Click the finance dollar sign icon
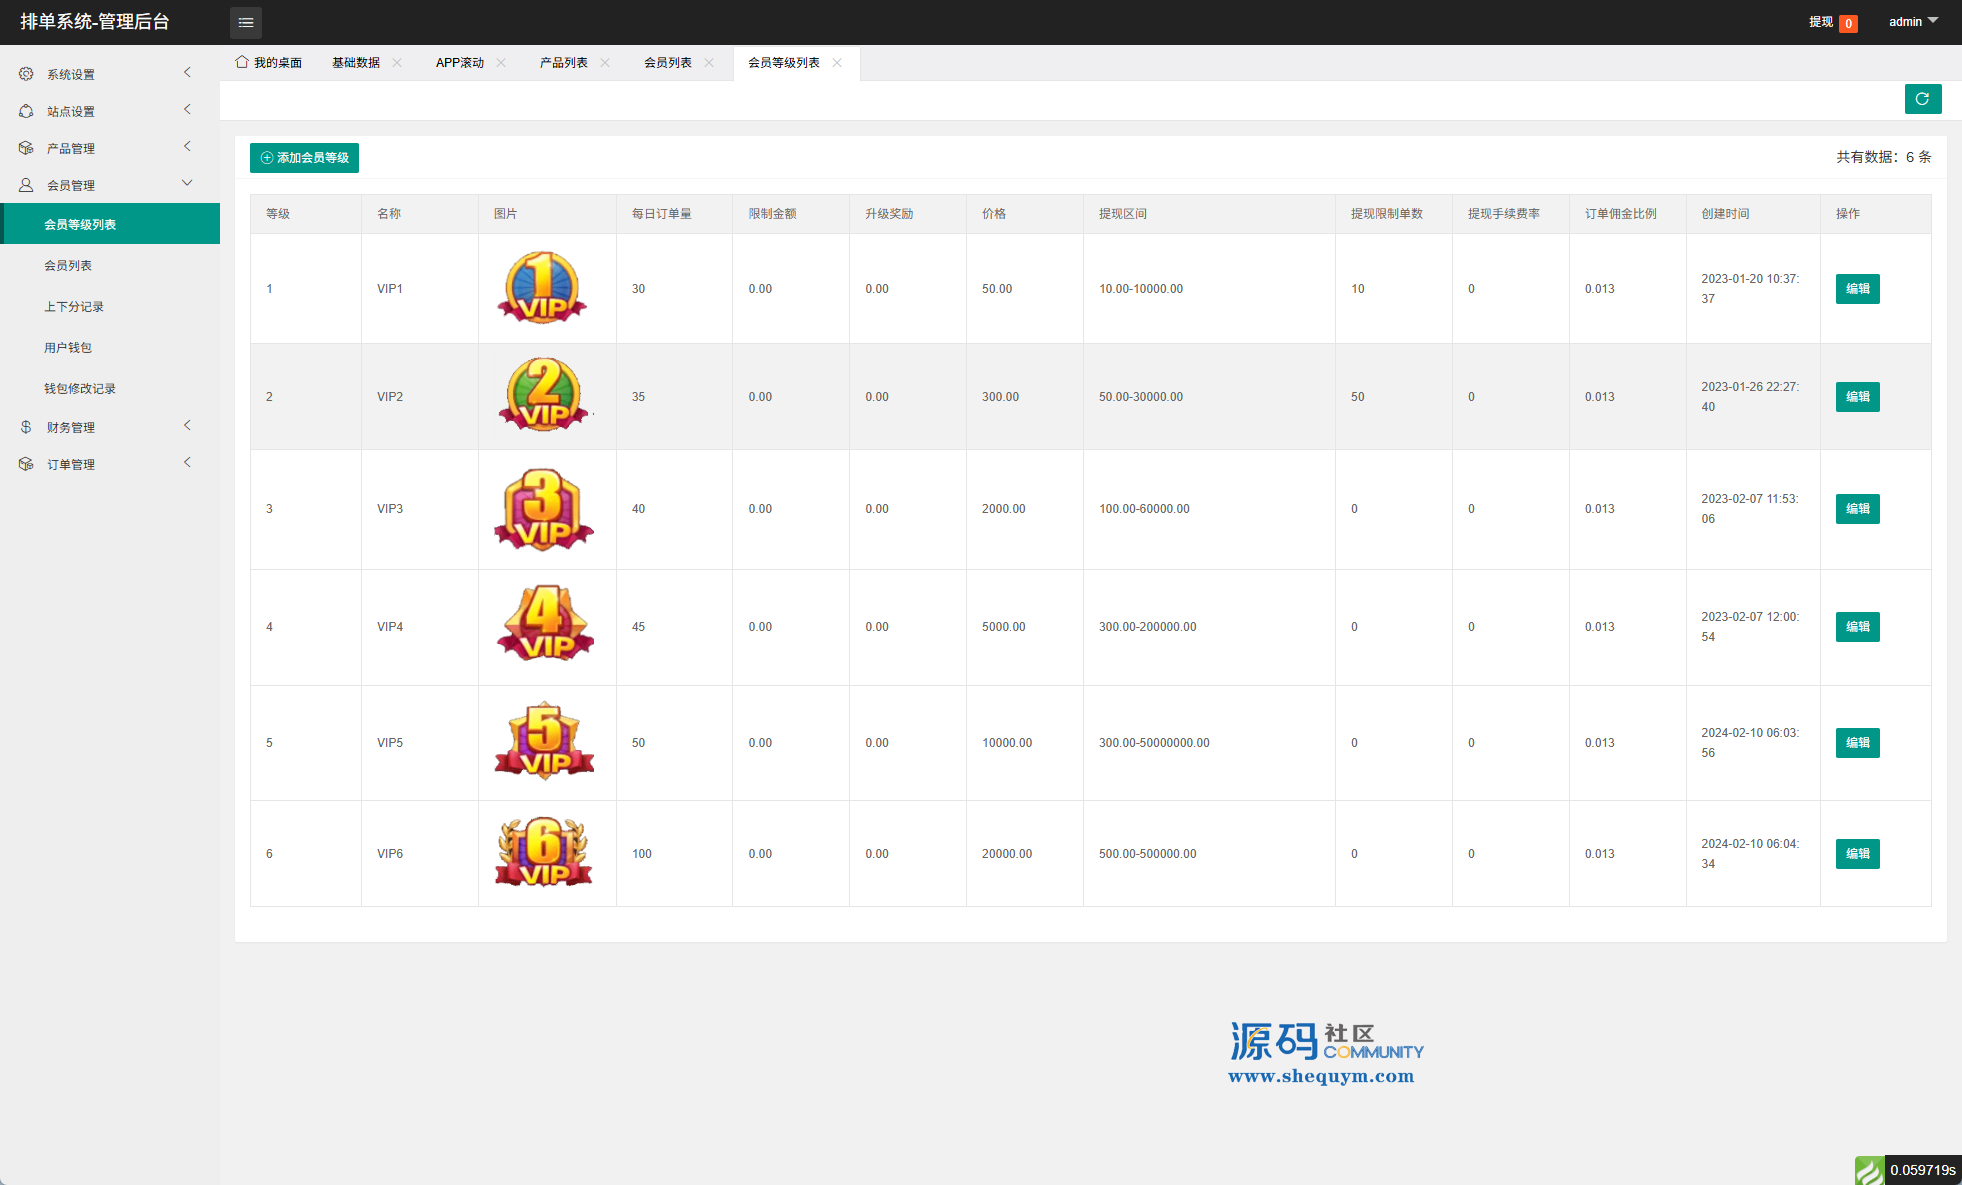Image resolution: width=1962 pixels, height=1185 pixels. coord(26,427)
